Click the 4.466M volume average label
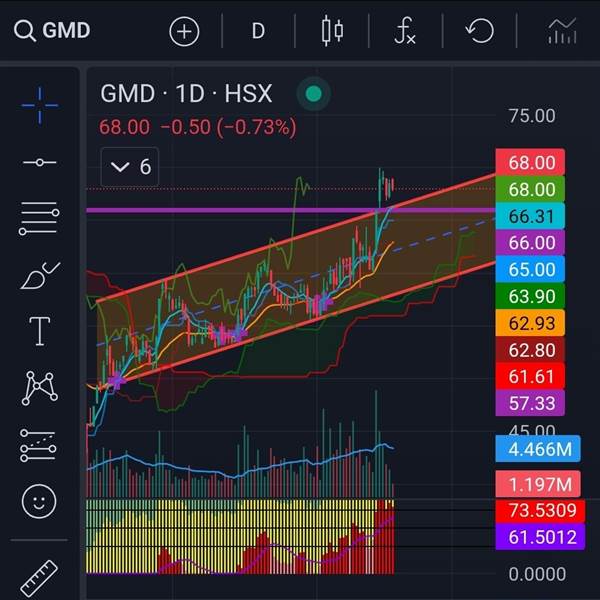600x600 pixels. pos(538,448)
